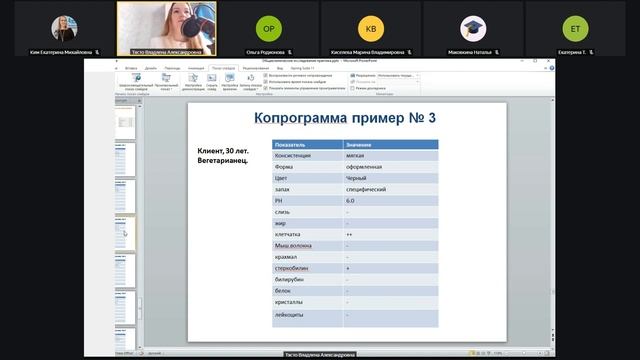This screenshot has height=360, width=640.
Task: Select the second slide thumbnail in panel
Action: pos(125,160)
